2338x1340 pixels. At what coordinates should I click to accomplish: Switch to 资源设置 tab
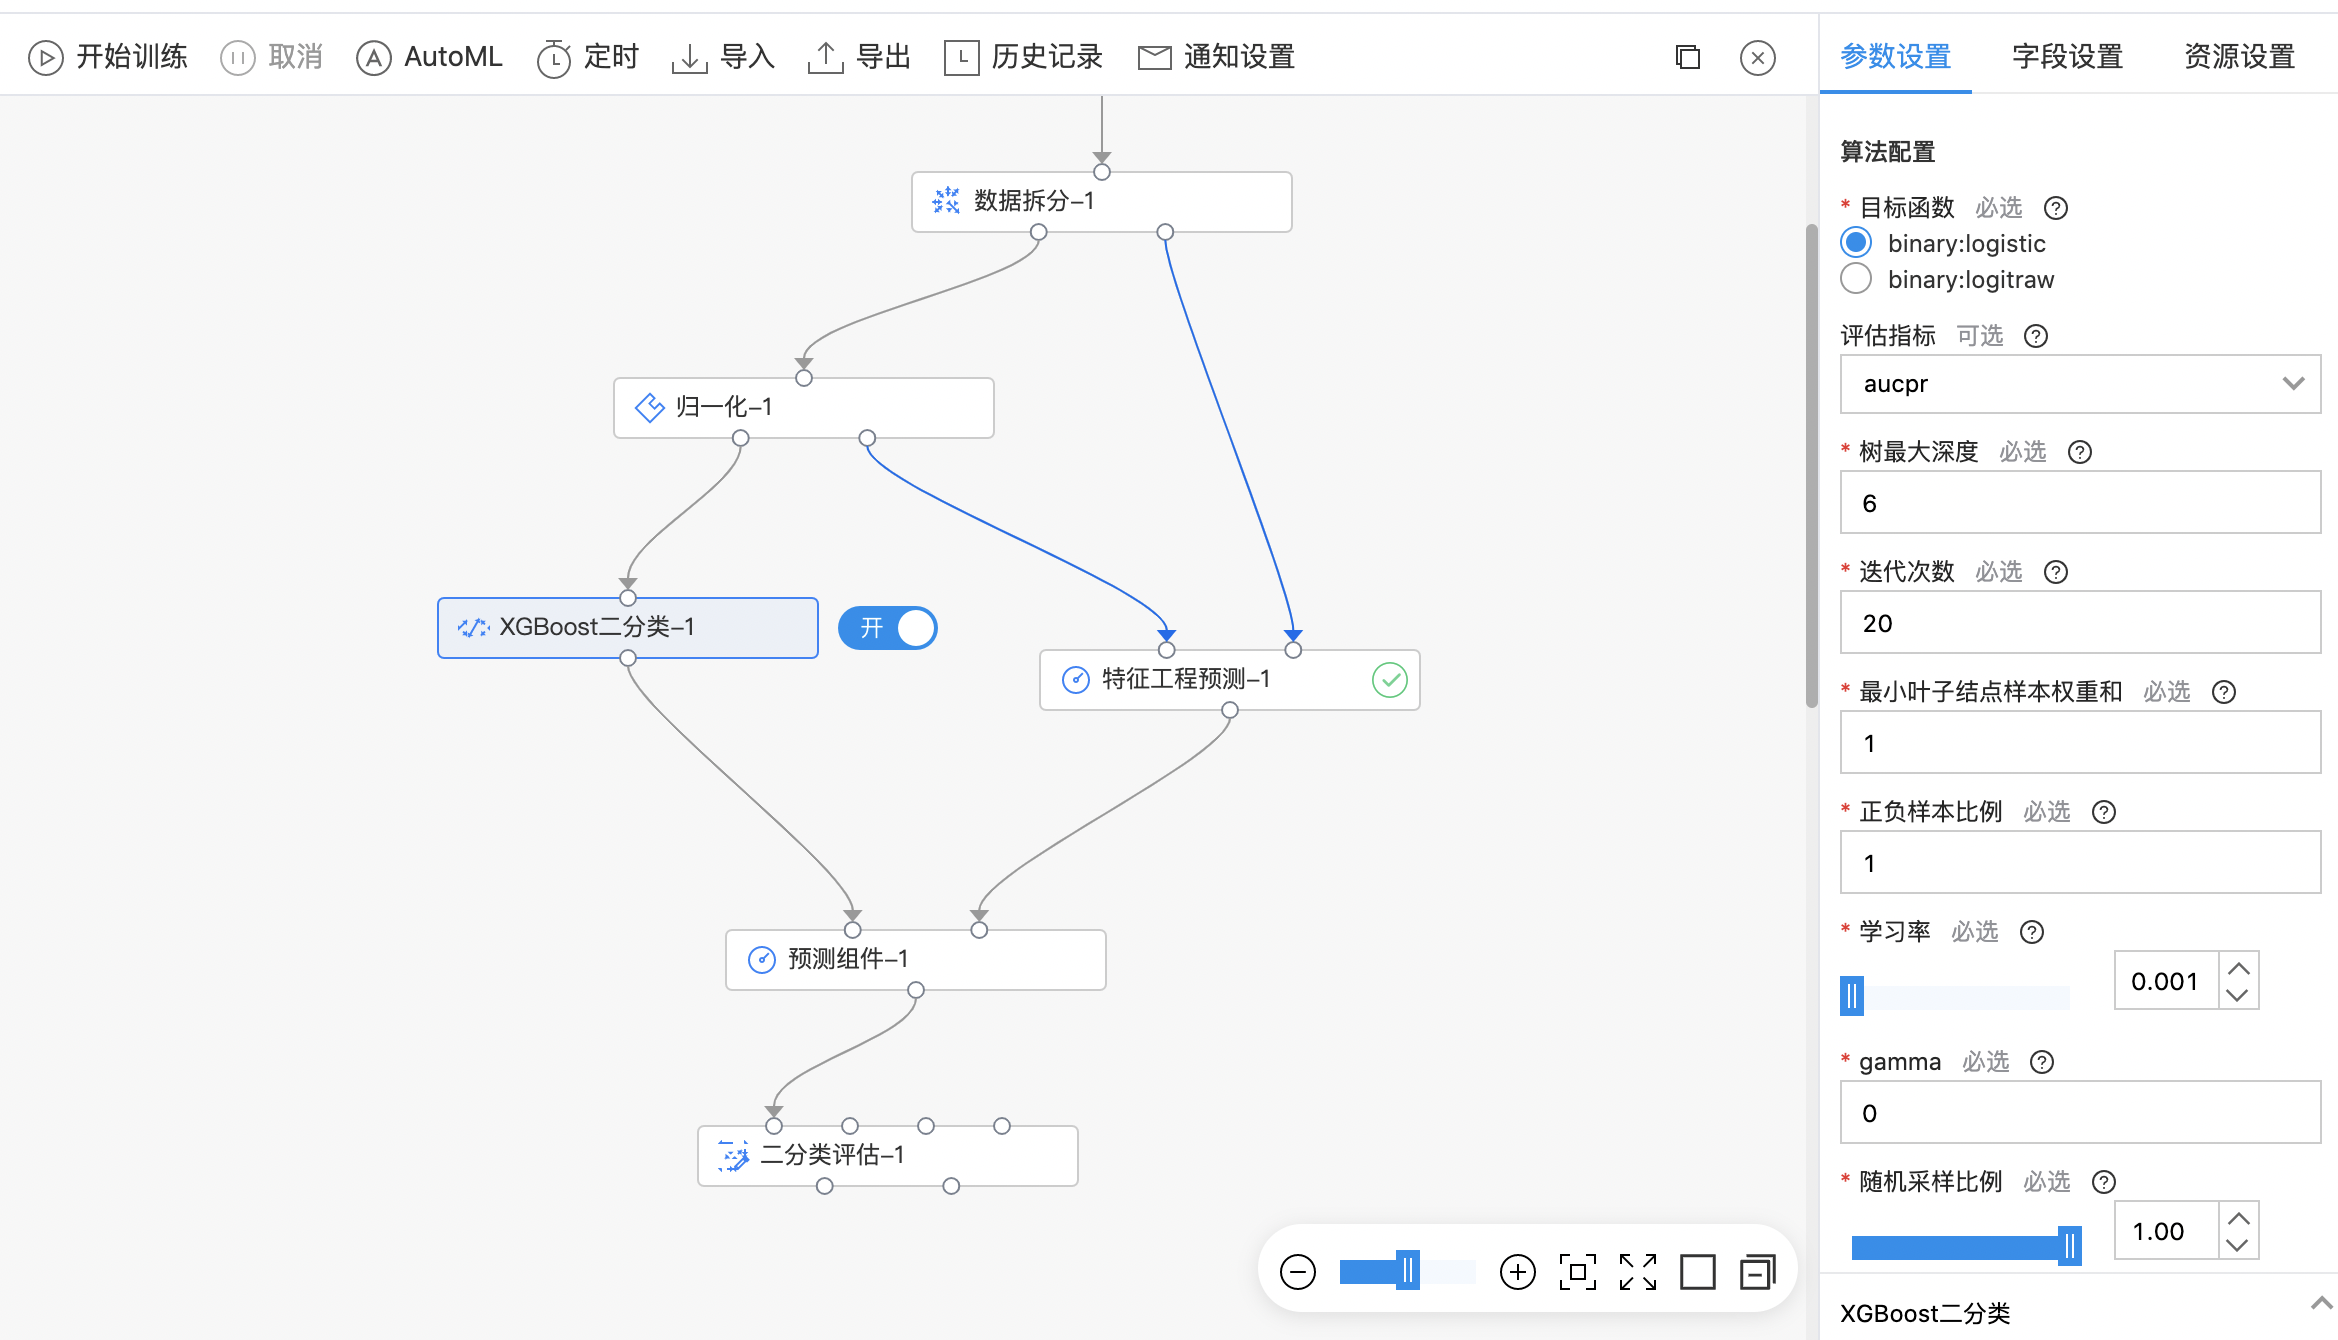coord(2240,57)
